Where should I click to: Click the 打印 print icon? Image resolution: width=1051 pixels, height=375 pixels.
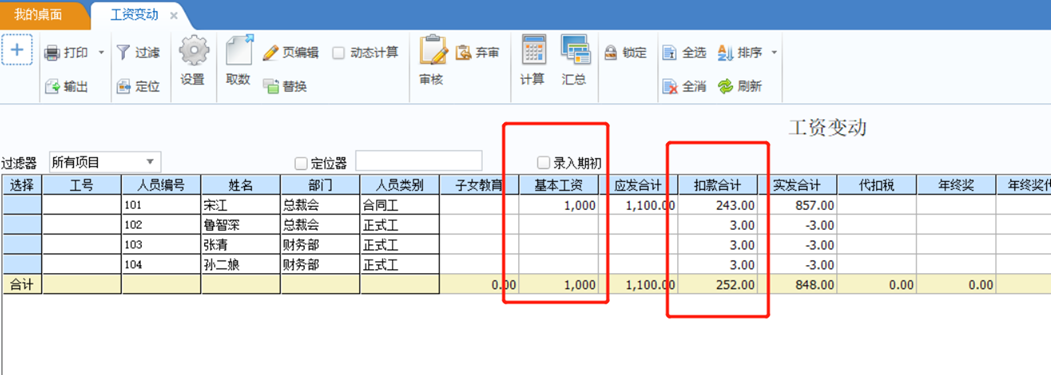pyautogui.click(x=52, y=53)
